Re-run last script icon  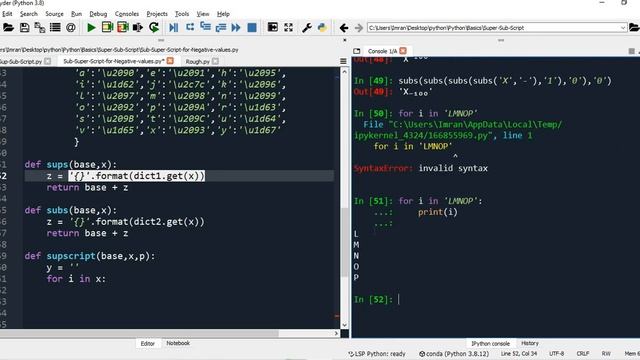coord(154,27)
